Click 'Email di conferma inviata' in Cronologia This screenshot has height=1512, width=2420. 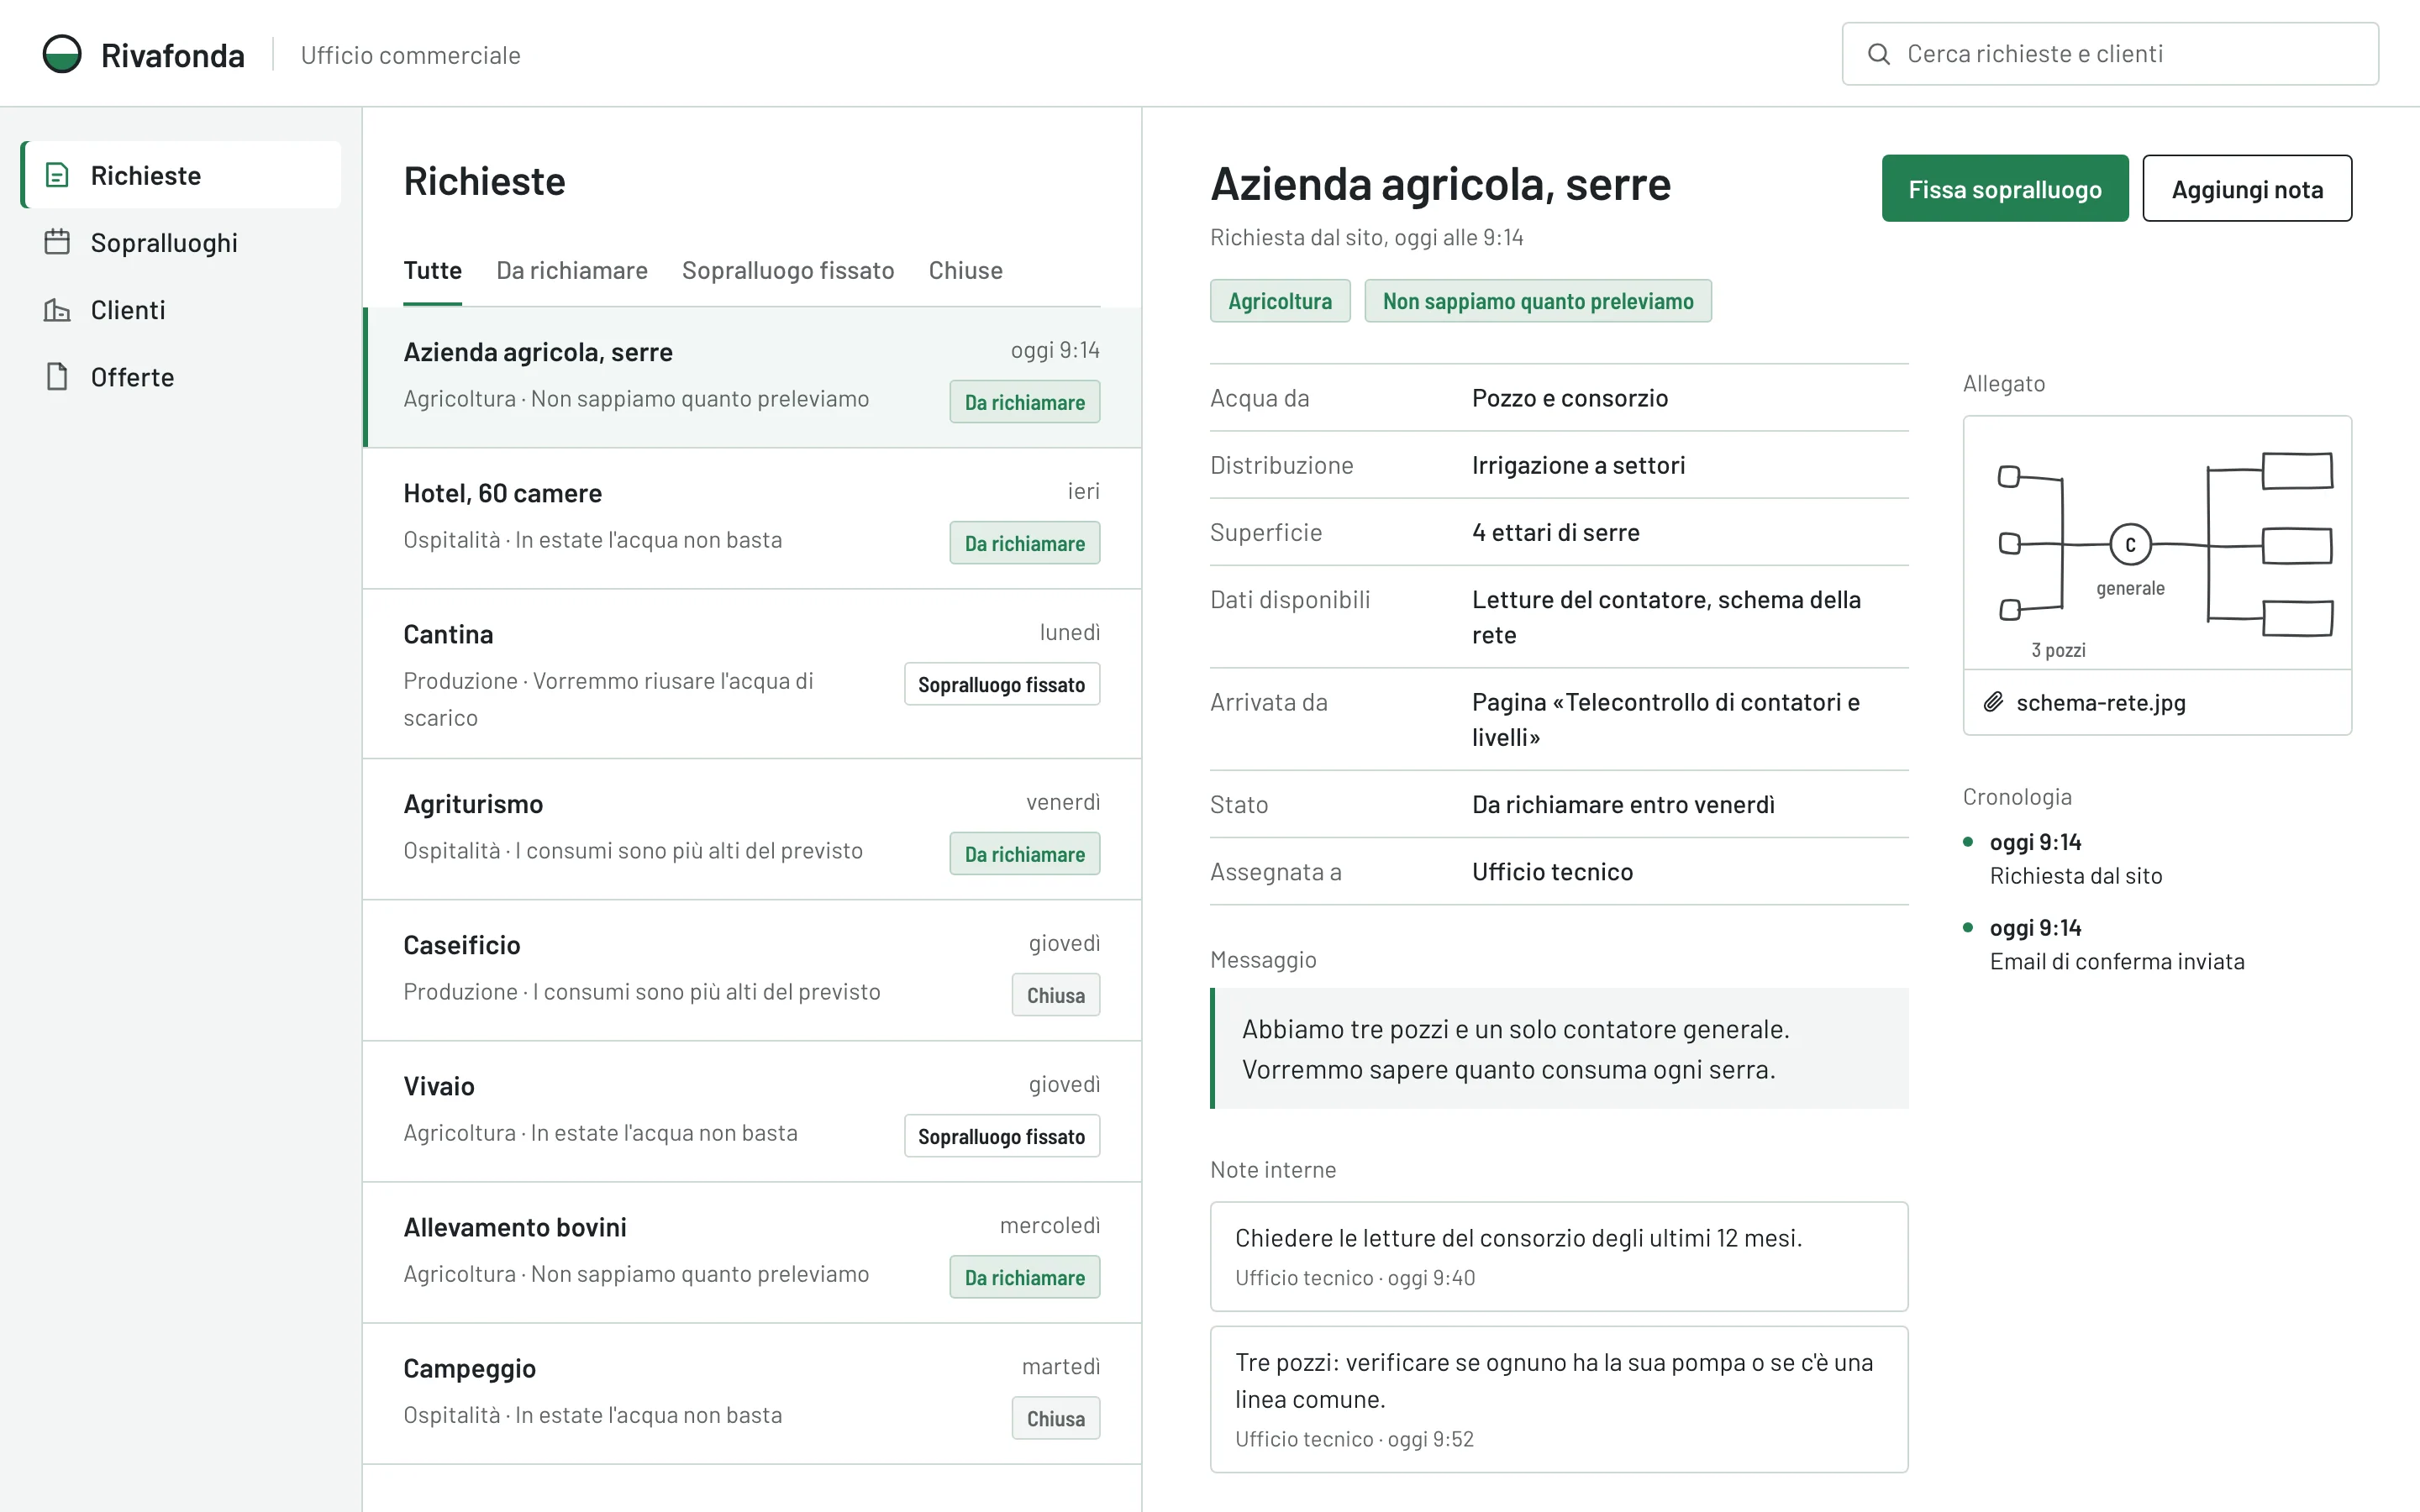(x=2117, y=961)
